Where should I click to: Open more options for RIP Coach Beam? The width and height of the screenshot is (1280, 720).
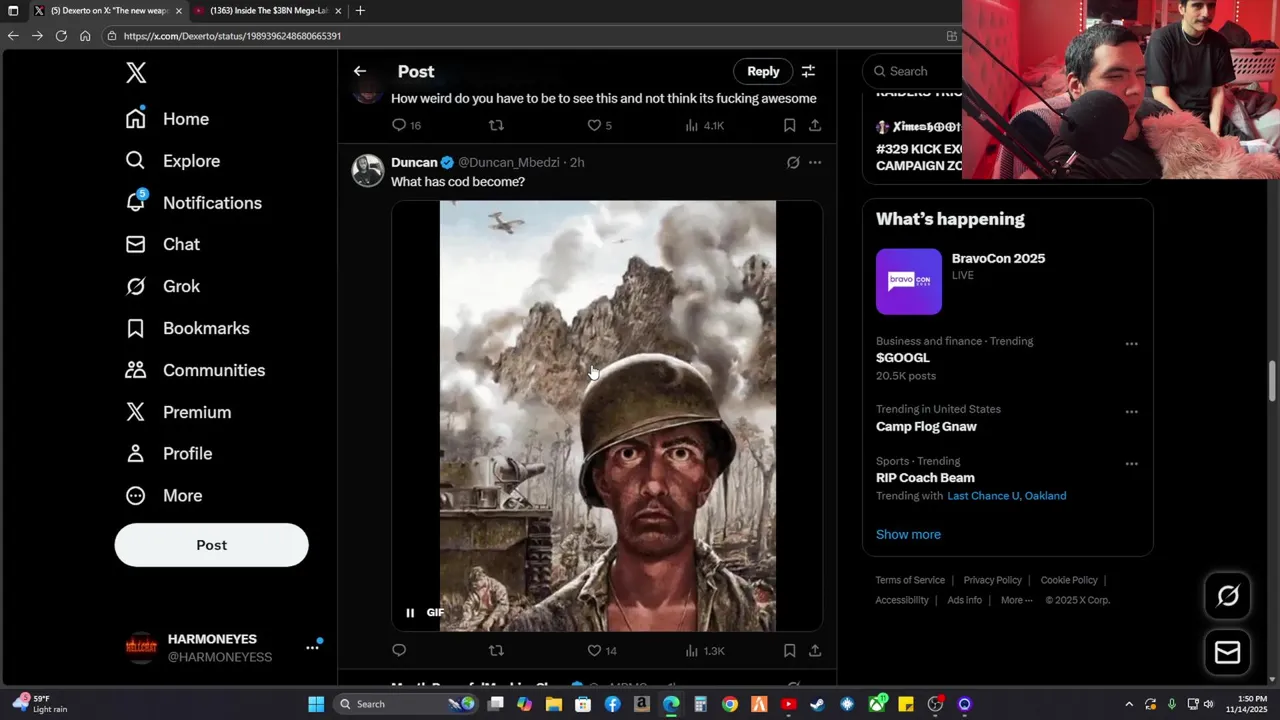pos(1131,464)
